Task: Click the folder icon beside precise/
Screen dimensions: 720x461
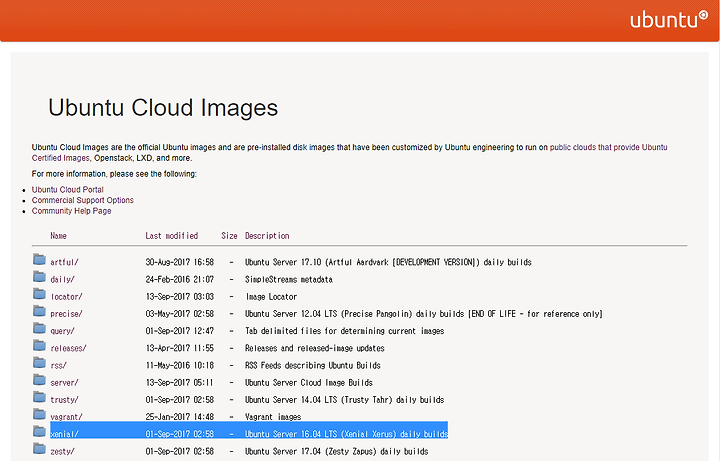Action: [x=39, y=311]
